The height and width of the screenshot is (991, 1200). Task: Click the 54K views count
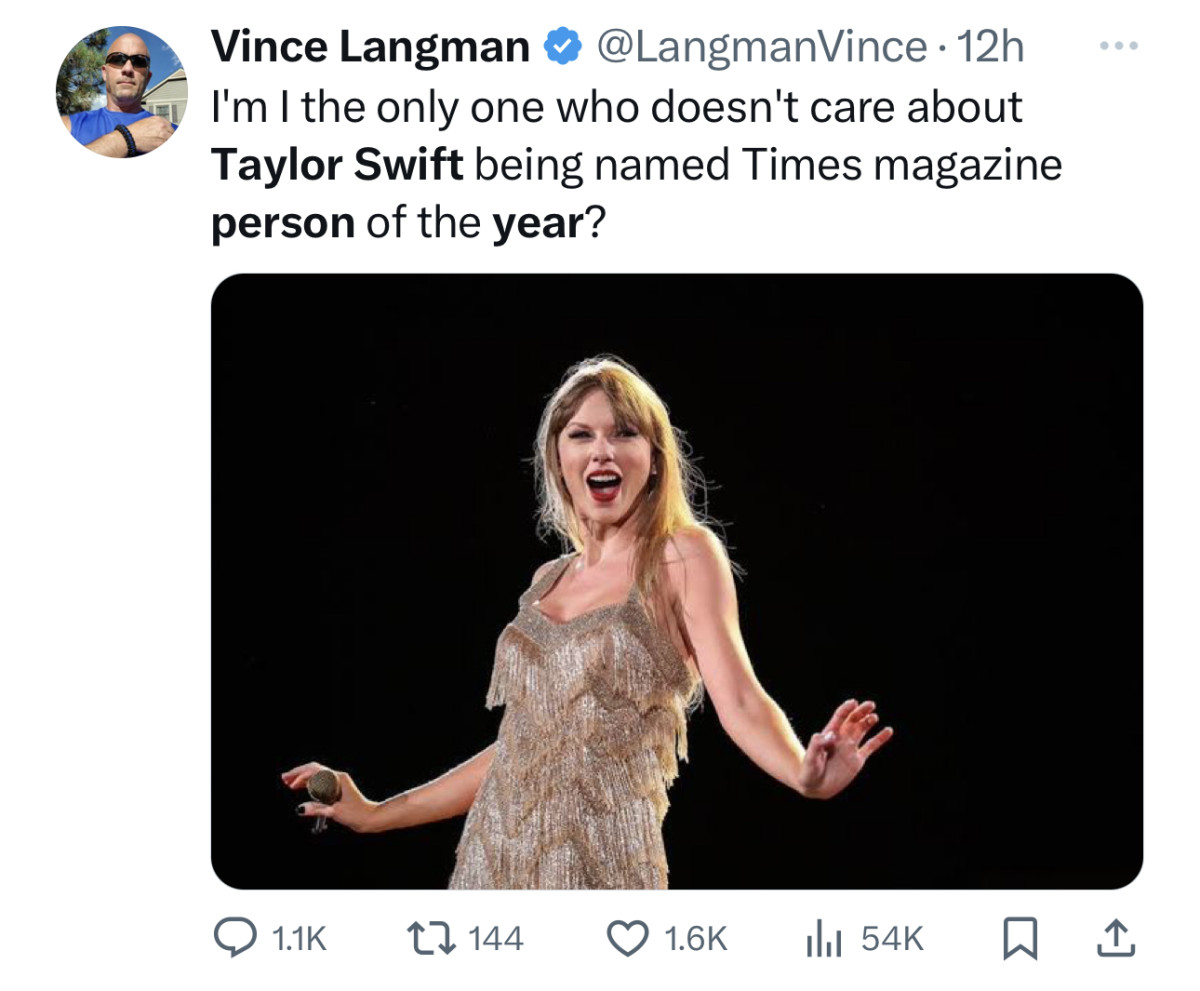(893, 936)
